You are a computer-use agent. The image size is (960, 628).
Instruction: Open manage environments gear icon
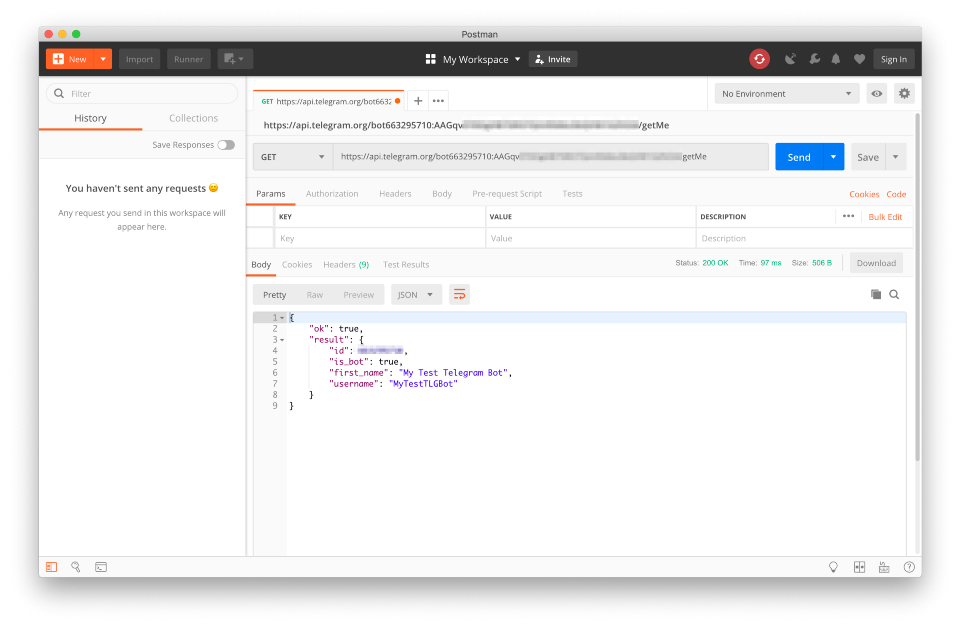pyautogui.click(x=904, y=94)
